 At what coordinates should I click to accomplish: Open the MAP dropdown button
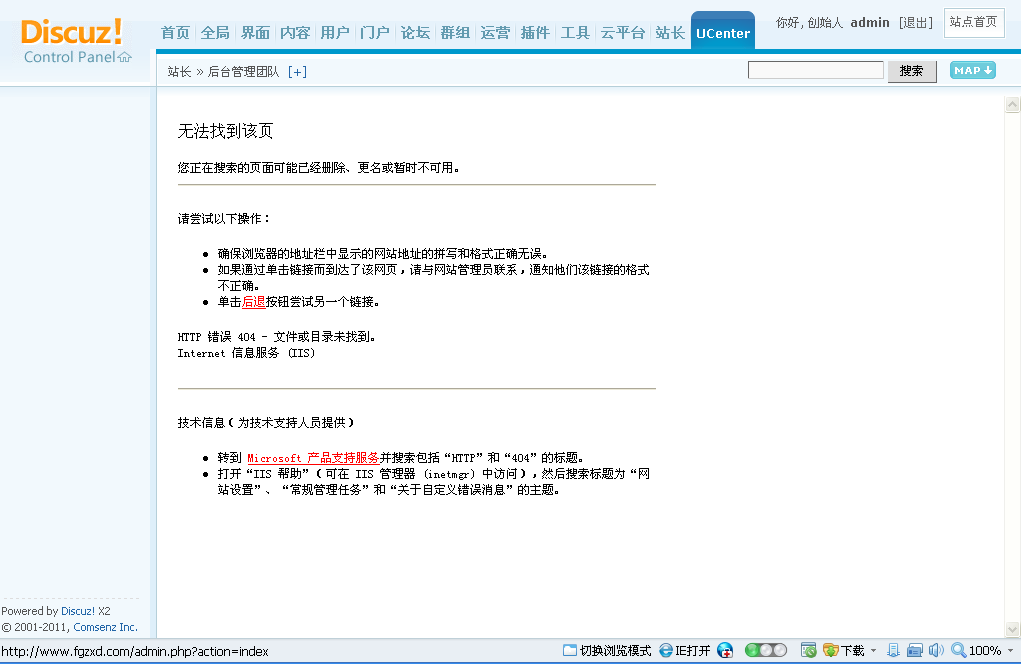[x=973, y=70]
